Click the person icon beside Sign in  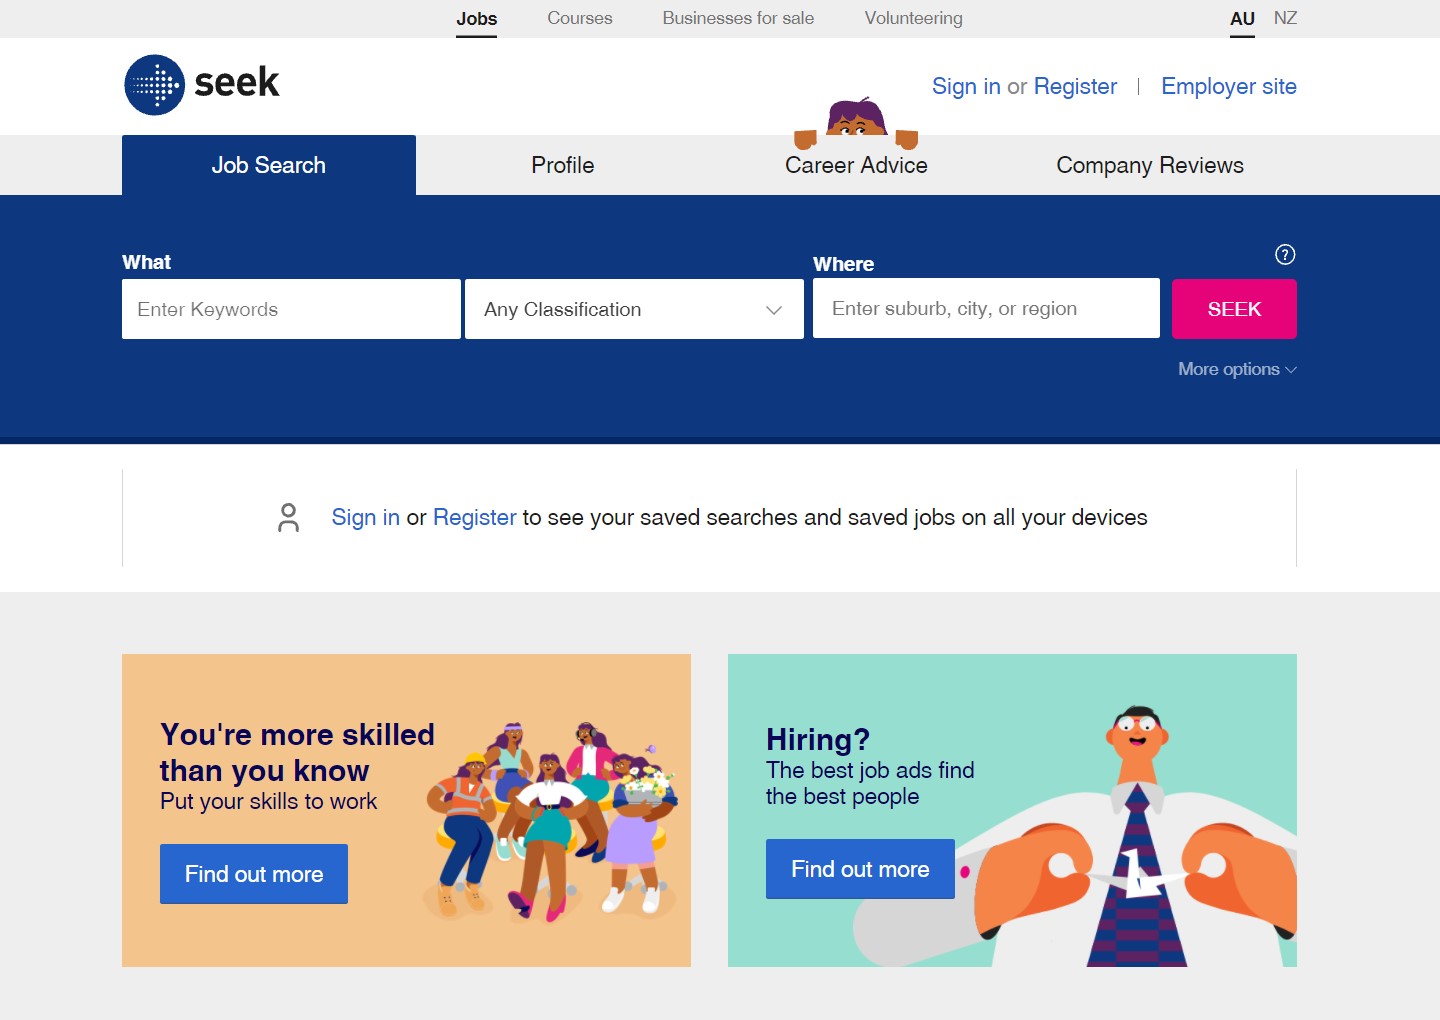[289, 517]
